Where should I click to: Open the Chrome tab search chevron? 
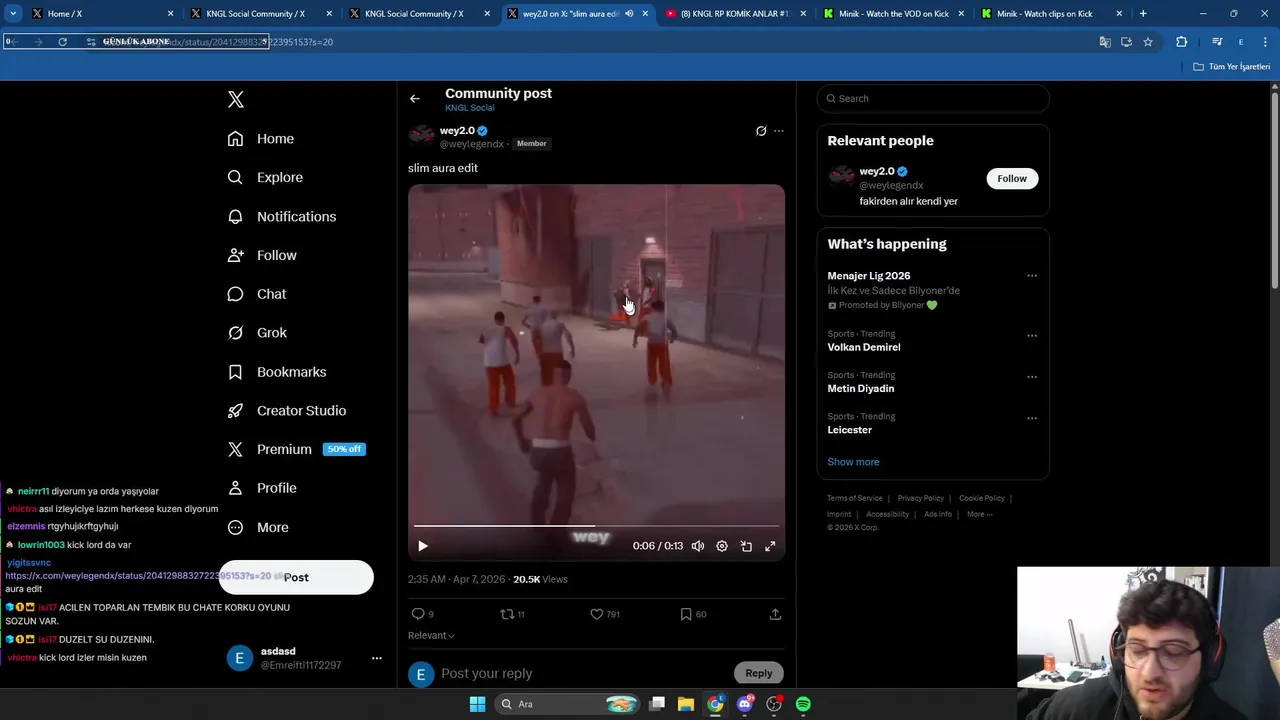click(x=13, y=14)
